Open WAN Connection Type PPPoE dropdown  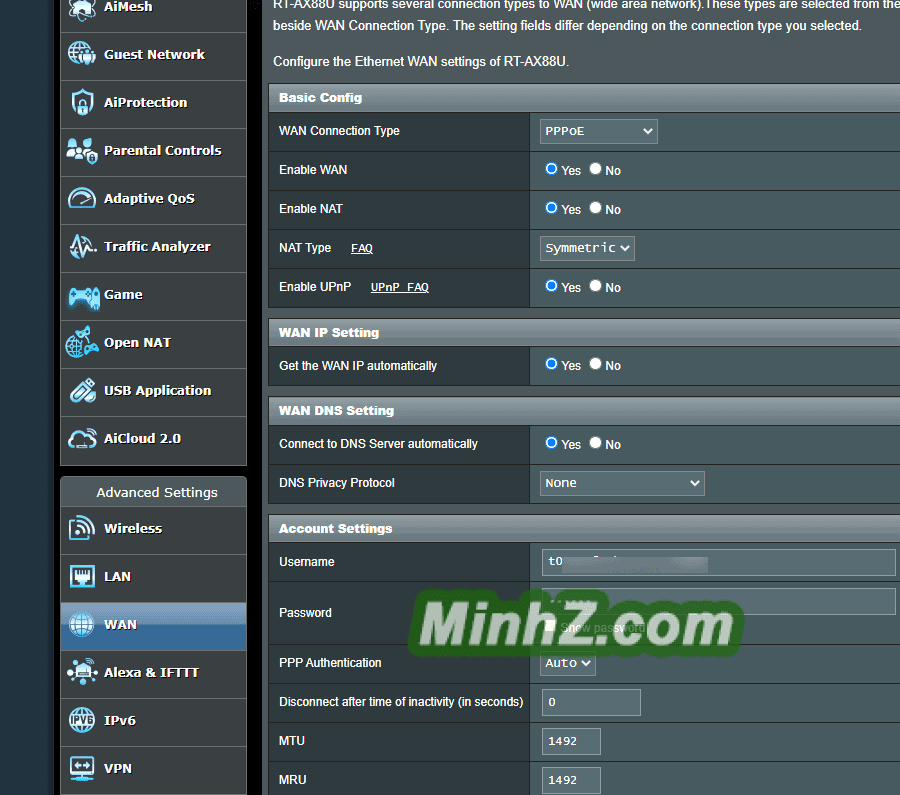pyautogui.click(x=599, y=131)
